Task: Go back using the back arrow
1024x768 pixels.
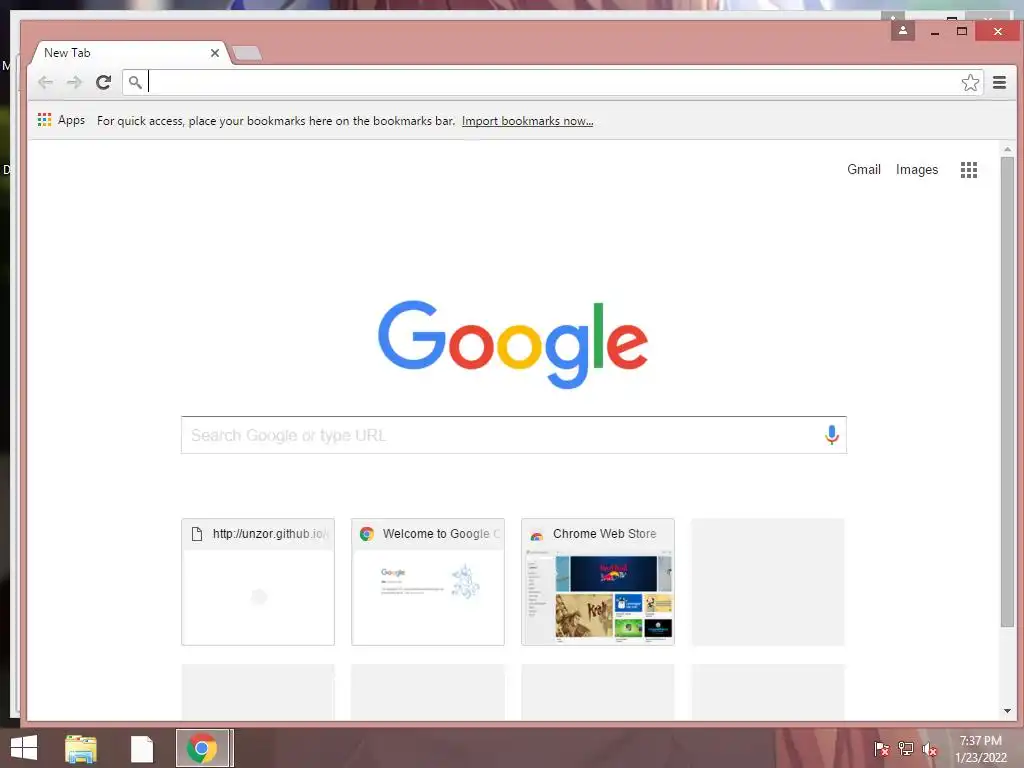Action: tap(46, 82)
